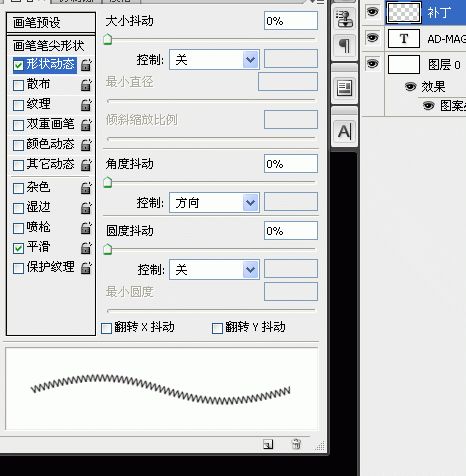Toggle lock icon beside 纹理
The image size is (466, 476).
pos(86,105)
